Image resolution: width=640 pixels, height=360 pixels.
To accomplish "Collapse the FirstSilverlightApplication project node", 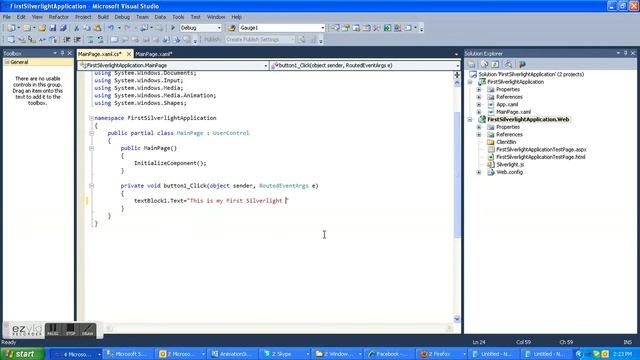I will click(470, 82).
